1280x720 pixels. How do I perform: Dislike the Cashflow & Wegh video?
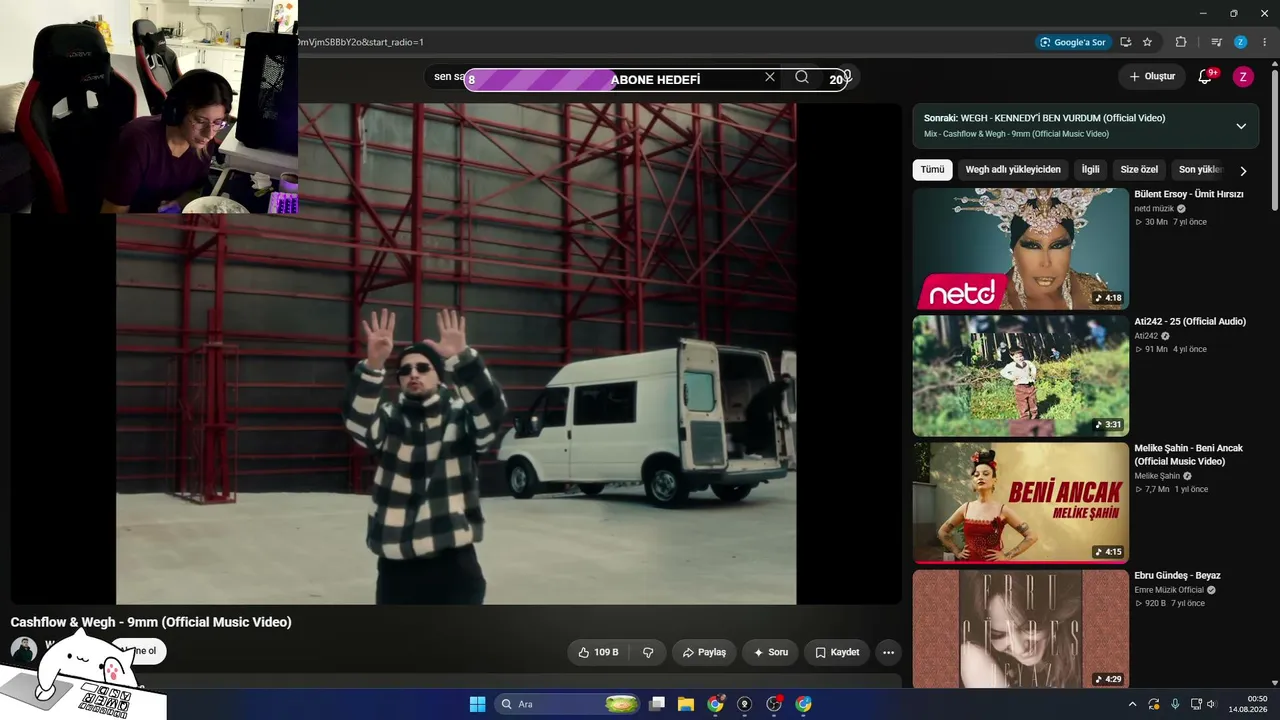tap(648, 652)
